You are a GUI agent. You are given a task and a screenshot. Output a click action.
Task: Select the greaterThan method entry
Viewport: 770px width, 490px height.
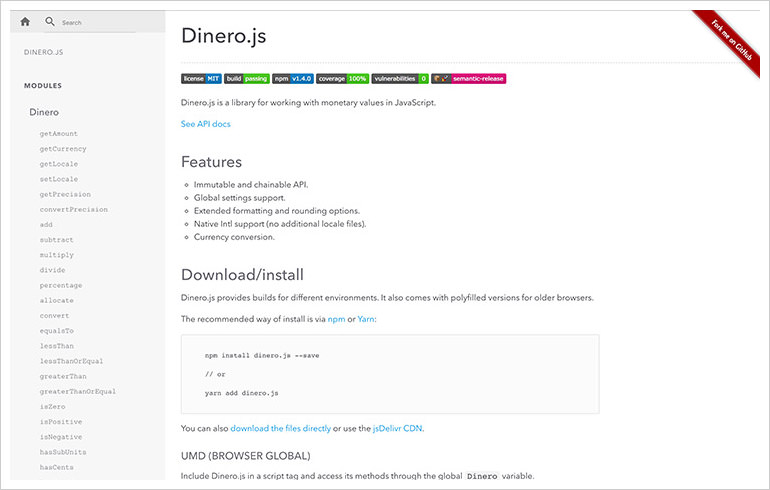pyautogui.click(x=63, y=377)
